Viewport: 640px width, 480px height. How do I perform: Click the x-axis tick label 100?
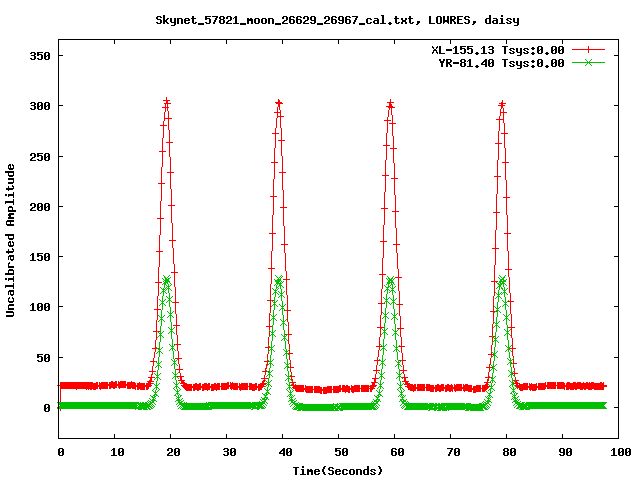coord(621,452)
